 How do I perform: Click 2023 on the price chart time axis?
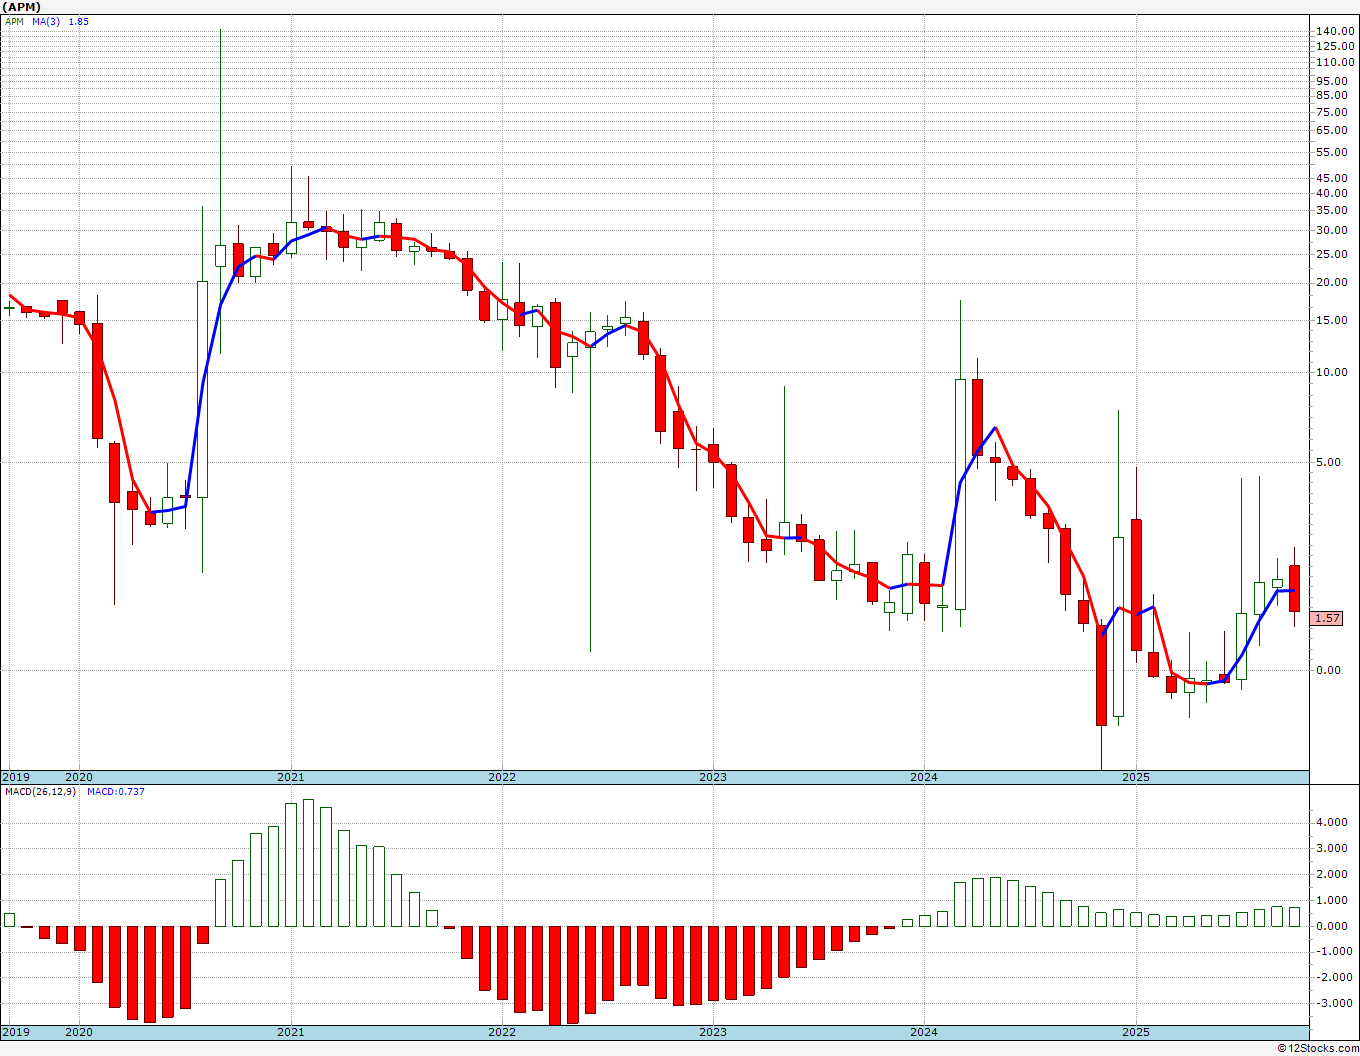click(713, 777)
